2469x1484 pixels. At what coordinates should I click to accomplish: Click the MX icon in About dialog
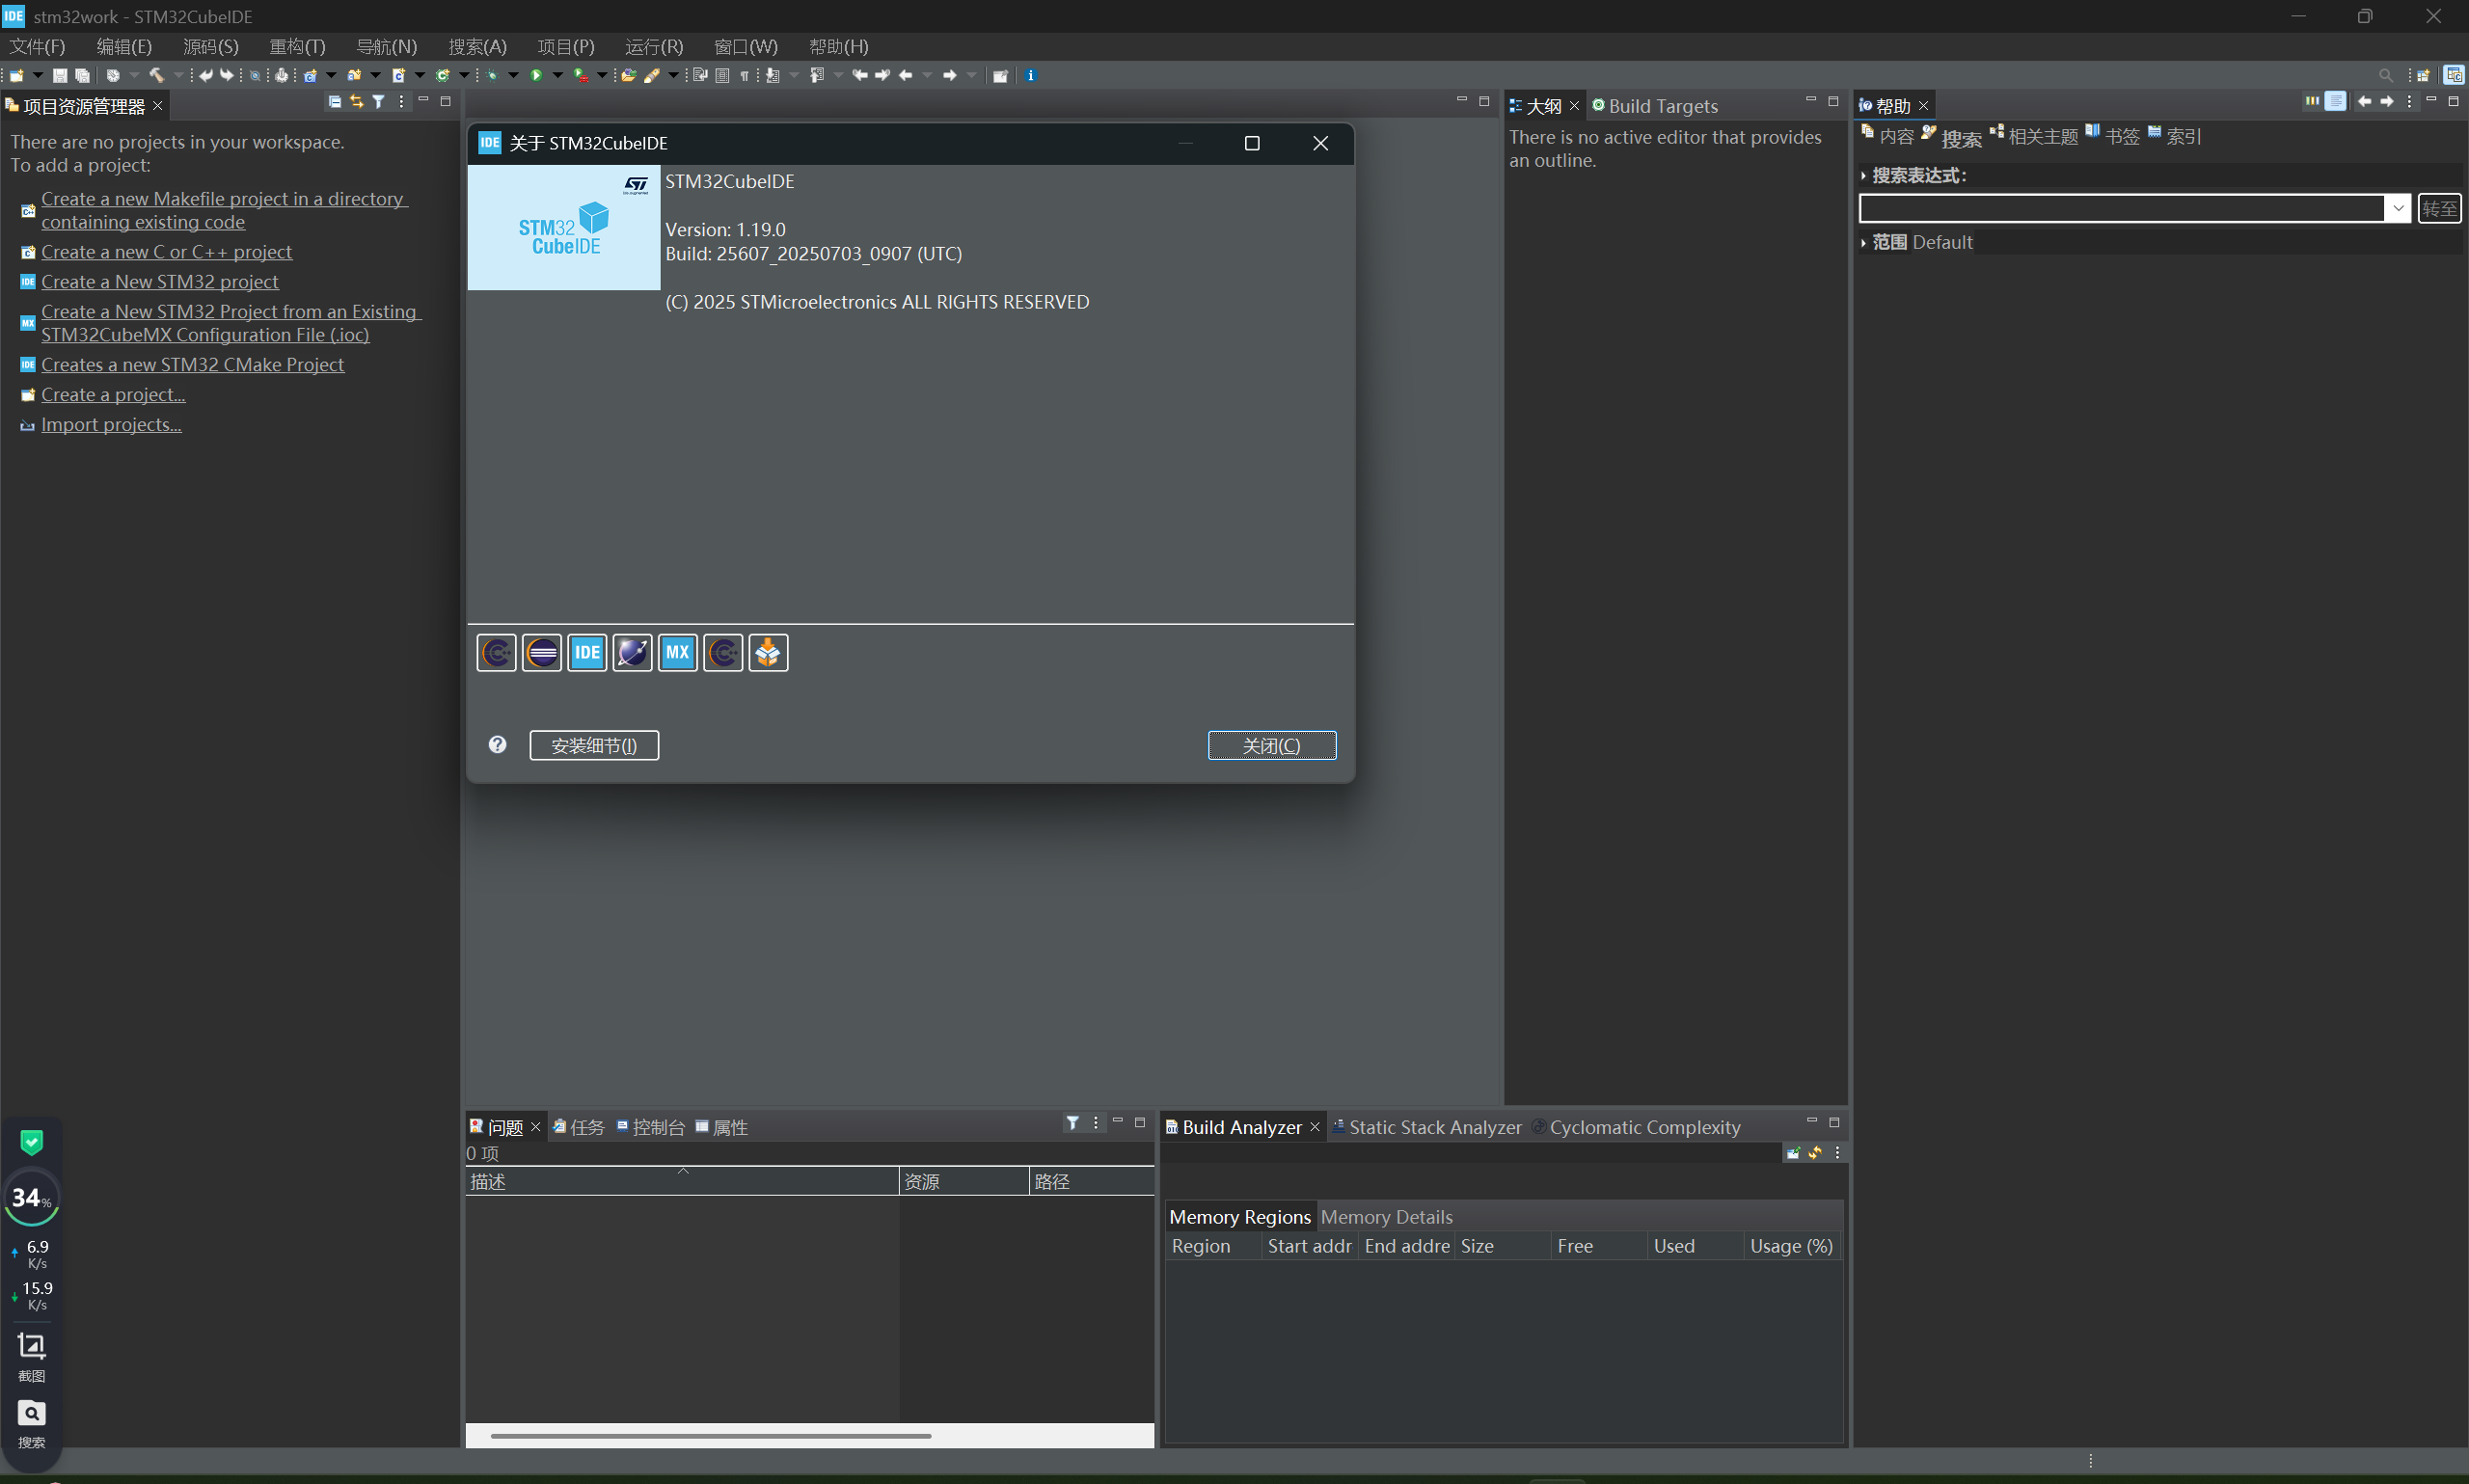tap(677, 653)
